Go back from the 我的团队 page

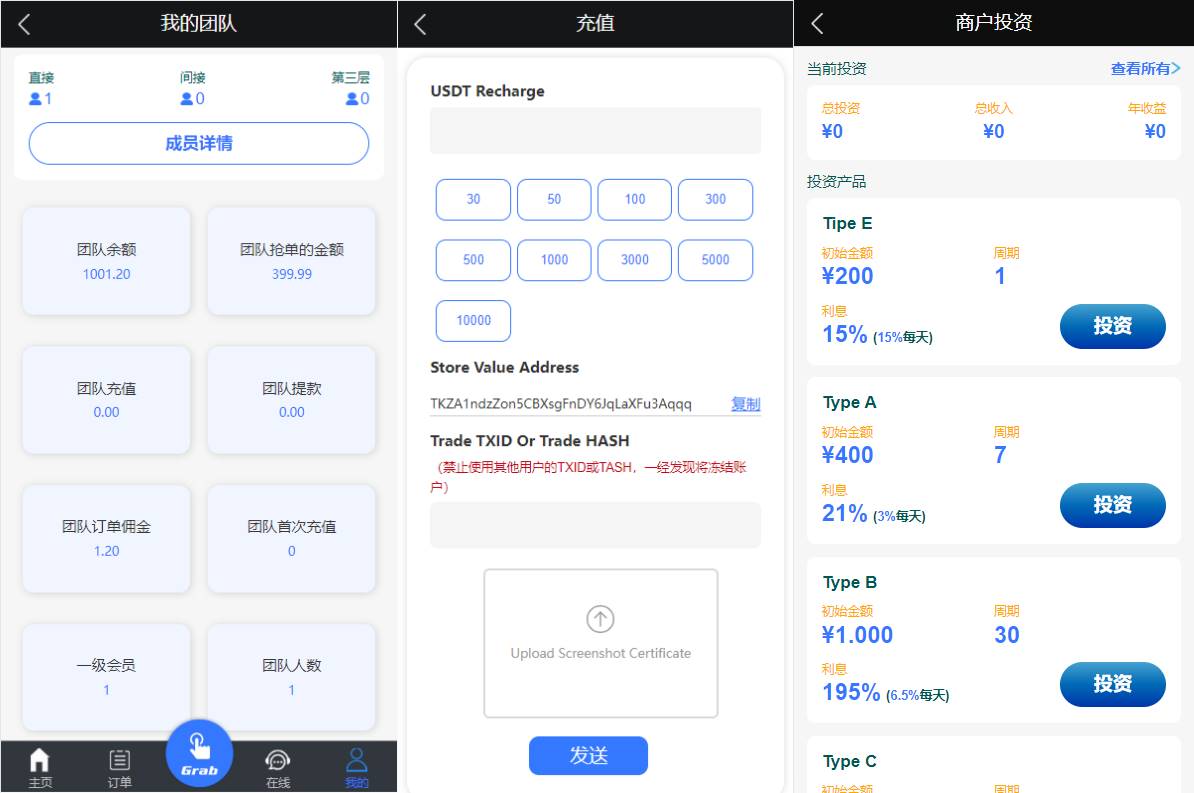(25, 24)
